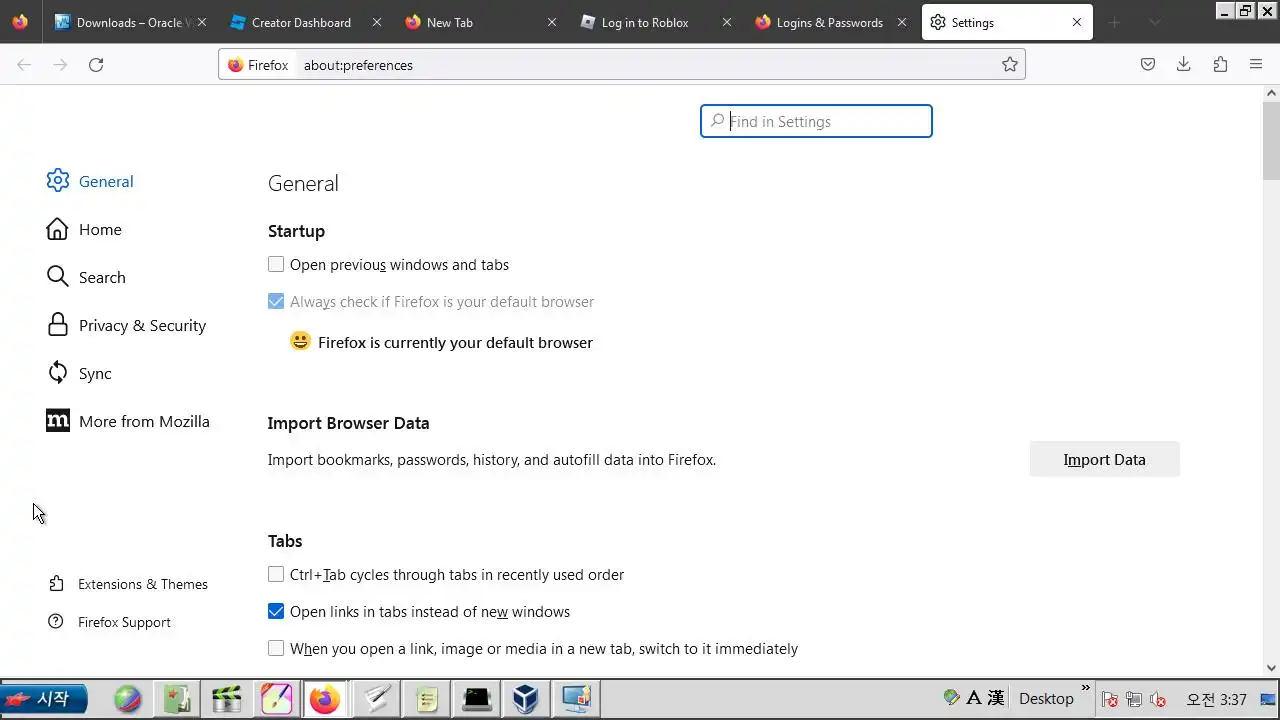The width and height of the screenshot is (1280, 720).
Task: Open More from Mozilla page
Action: [128, 421]
